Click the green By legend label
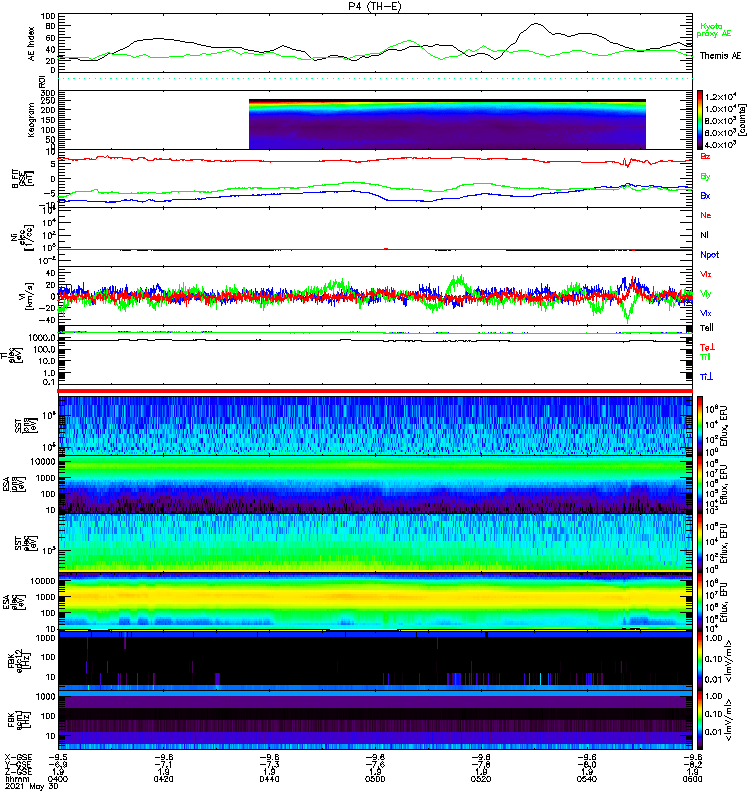 pos(705,176)
